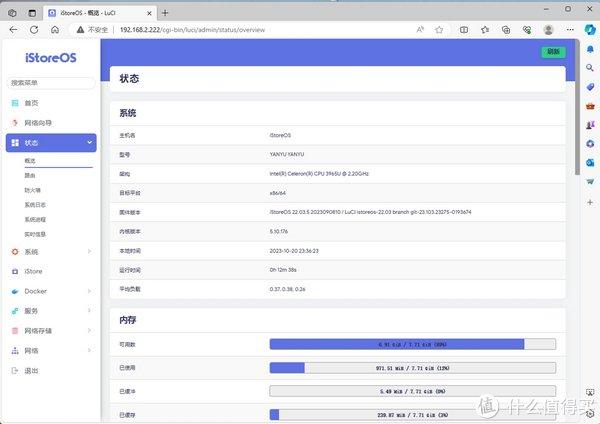Collapse the 状态 menu chevron

[89, 142]
